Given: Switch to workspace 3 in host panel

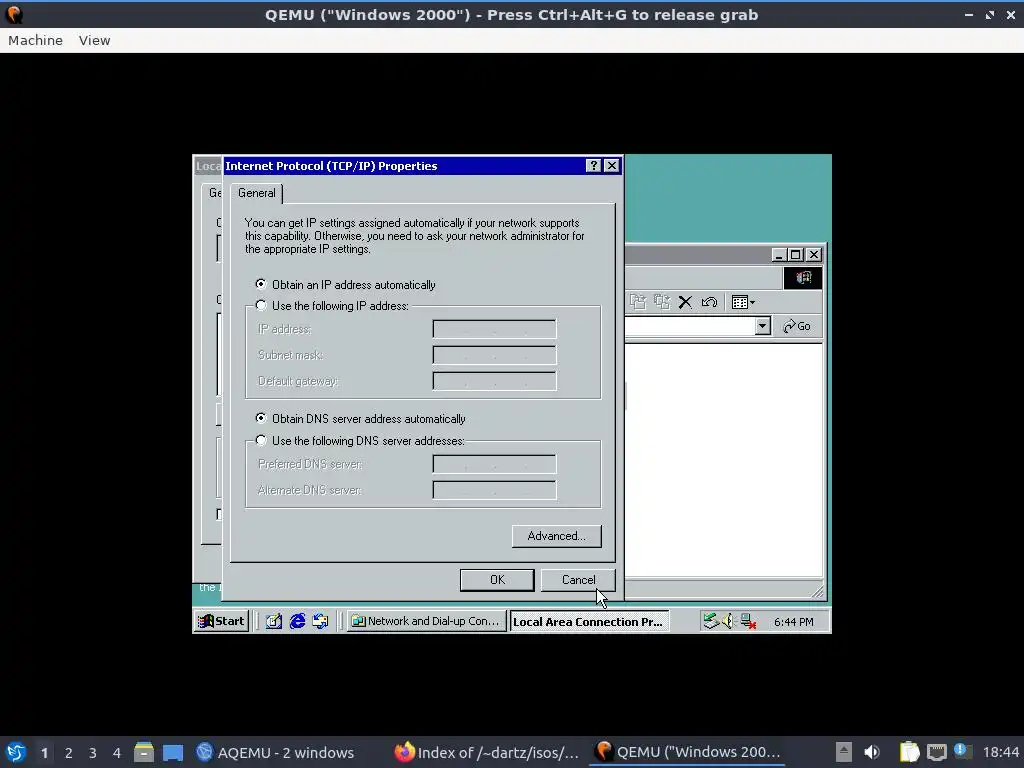Looking at the screenshot, I should (93, 753).
